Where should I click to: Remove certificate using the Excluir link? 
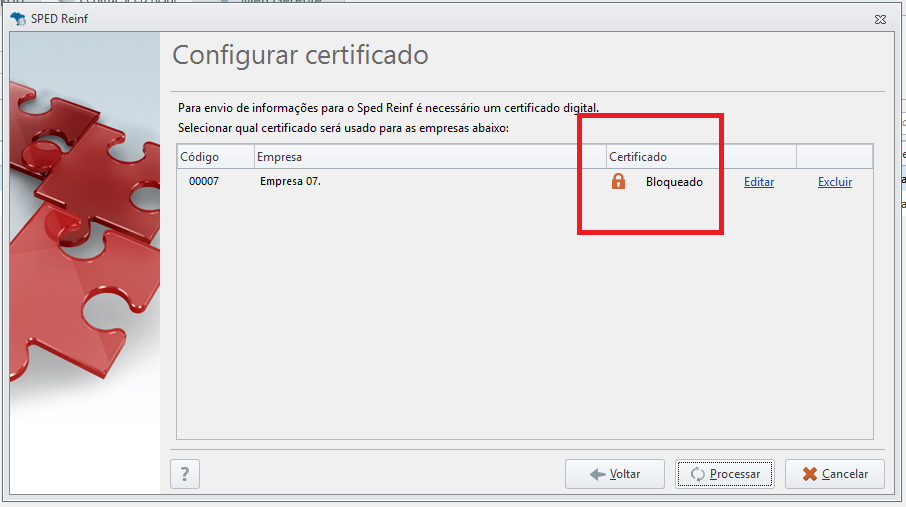835,182
